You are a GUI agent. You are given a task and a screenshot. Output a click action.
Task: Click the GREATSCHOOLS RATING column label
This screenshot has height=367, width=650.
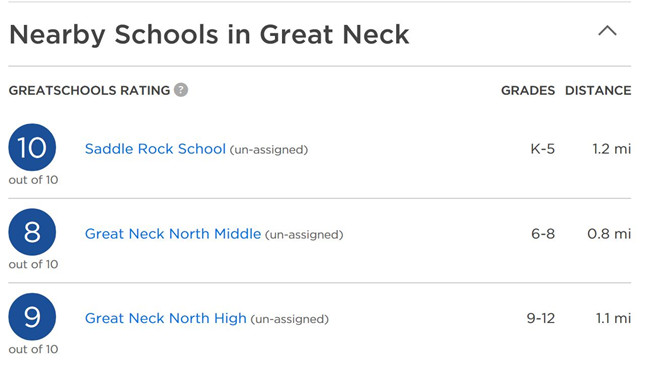tap(90, 90)
